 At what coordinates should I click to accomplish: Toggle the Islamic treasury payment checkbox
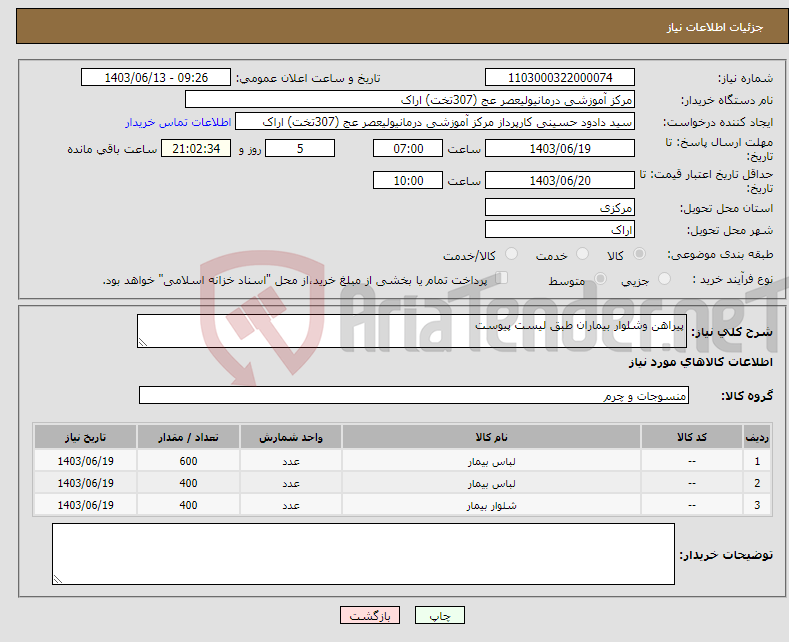502,278
